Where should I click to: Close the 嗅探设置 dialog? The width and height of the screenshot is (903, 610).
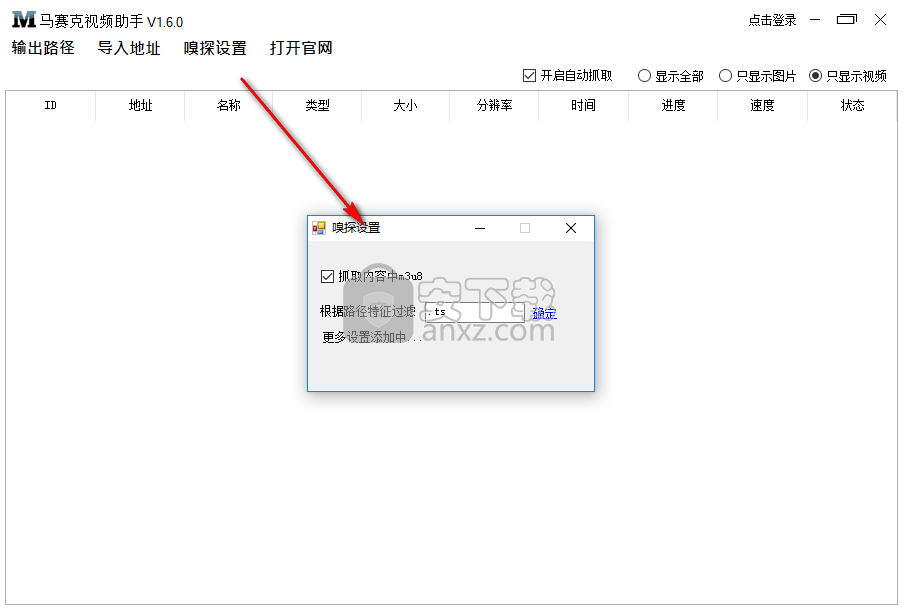(x=571, y=228)
